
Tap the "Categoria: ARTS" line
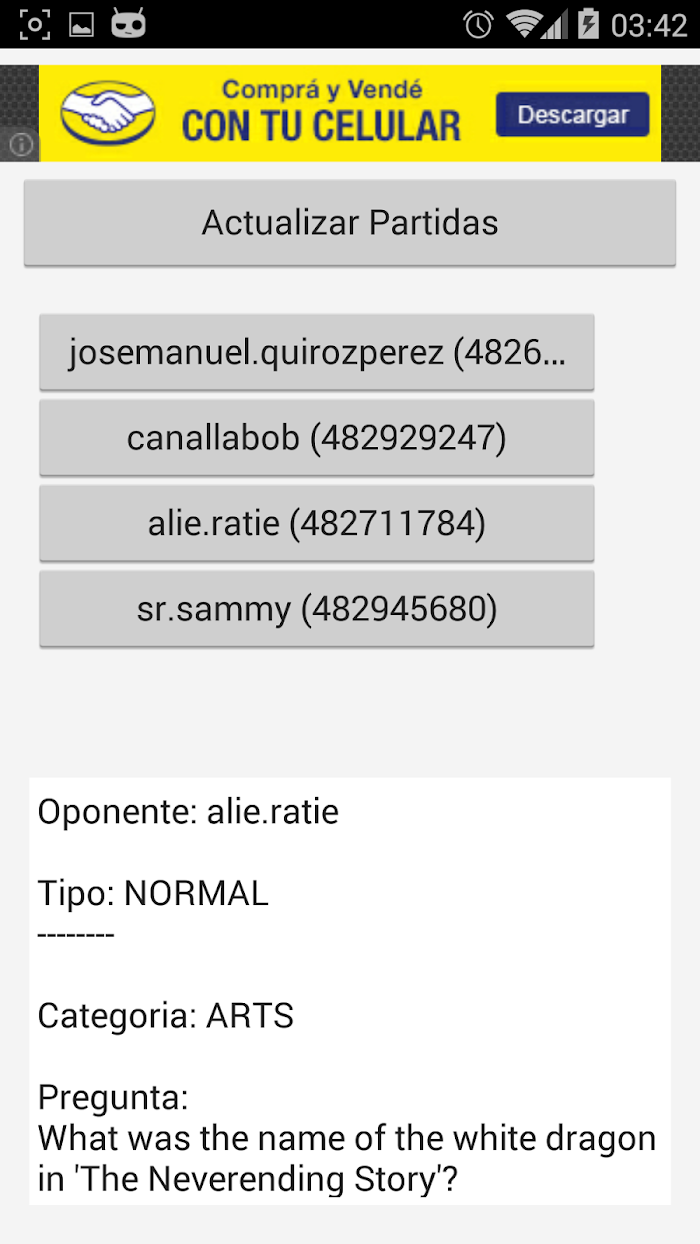coord(166,1016)
